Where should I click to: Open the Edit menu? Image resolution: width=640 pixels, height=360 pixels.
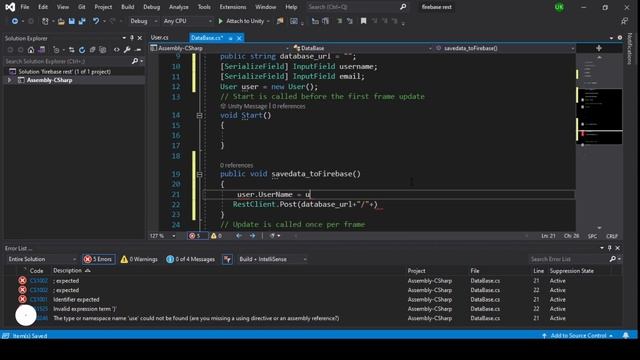43,7
